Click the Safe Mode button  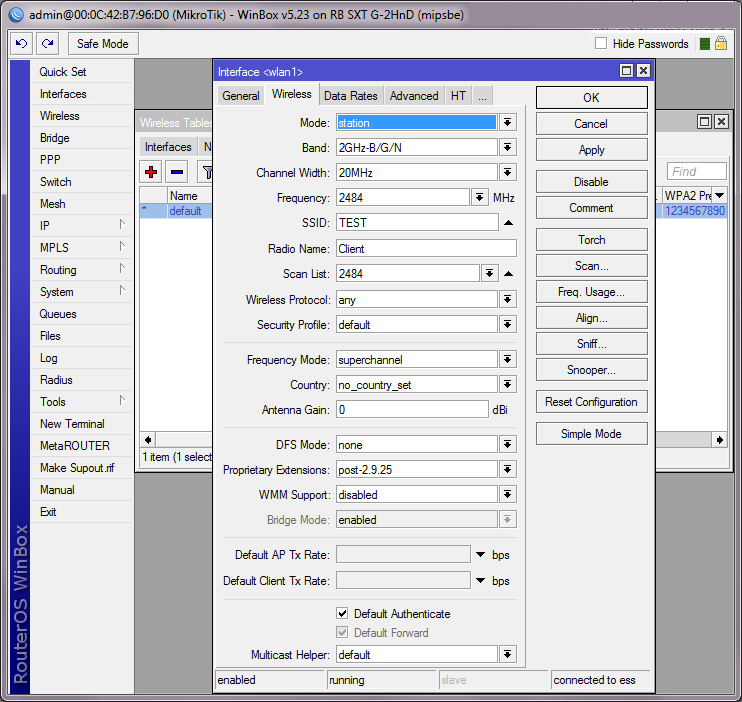click(x=103, y=44)
